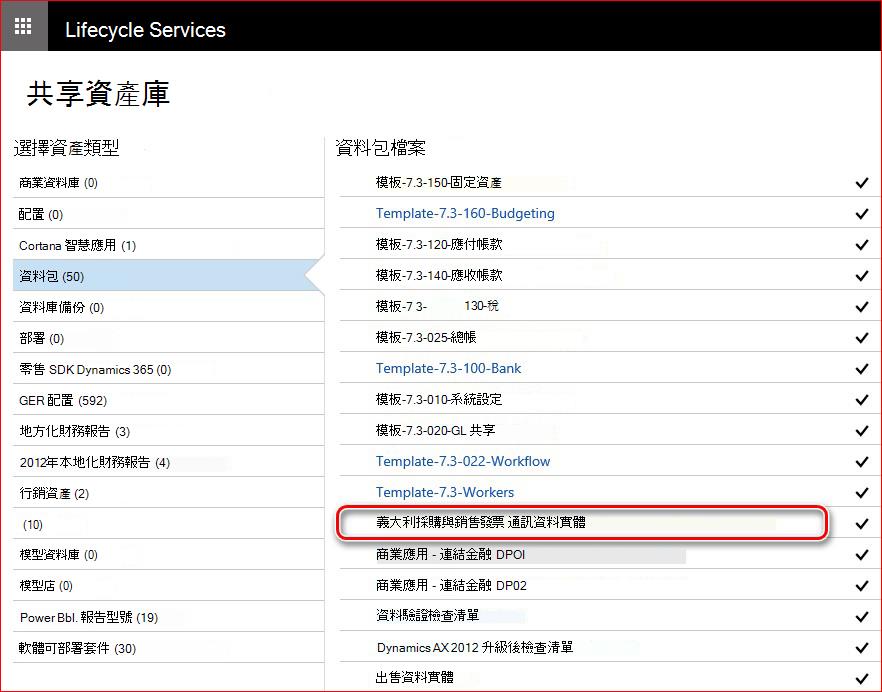Open 模板-7.3-120-應付帳款 package

tap(439, 244)
